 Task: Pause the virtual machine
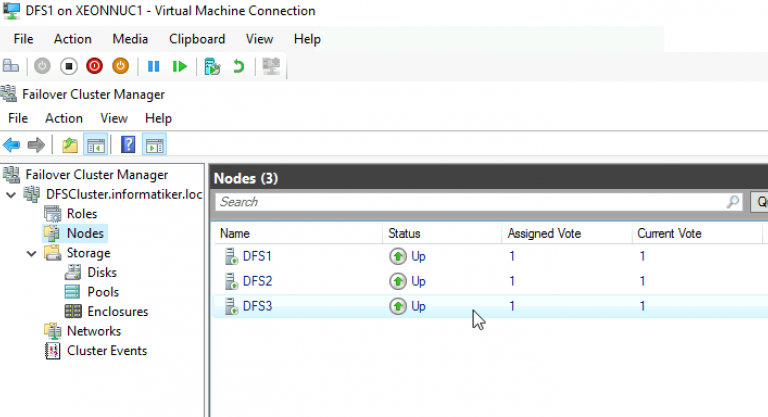[x=154, y=66]
